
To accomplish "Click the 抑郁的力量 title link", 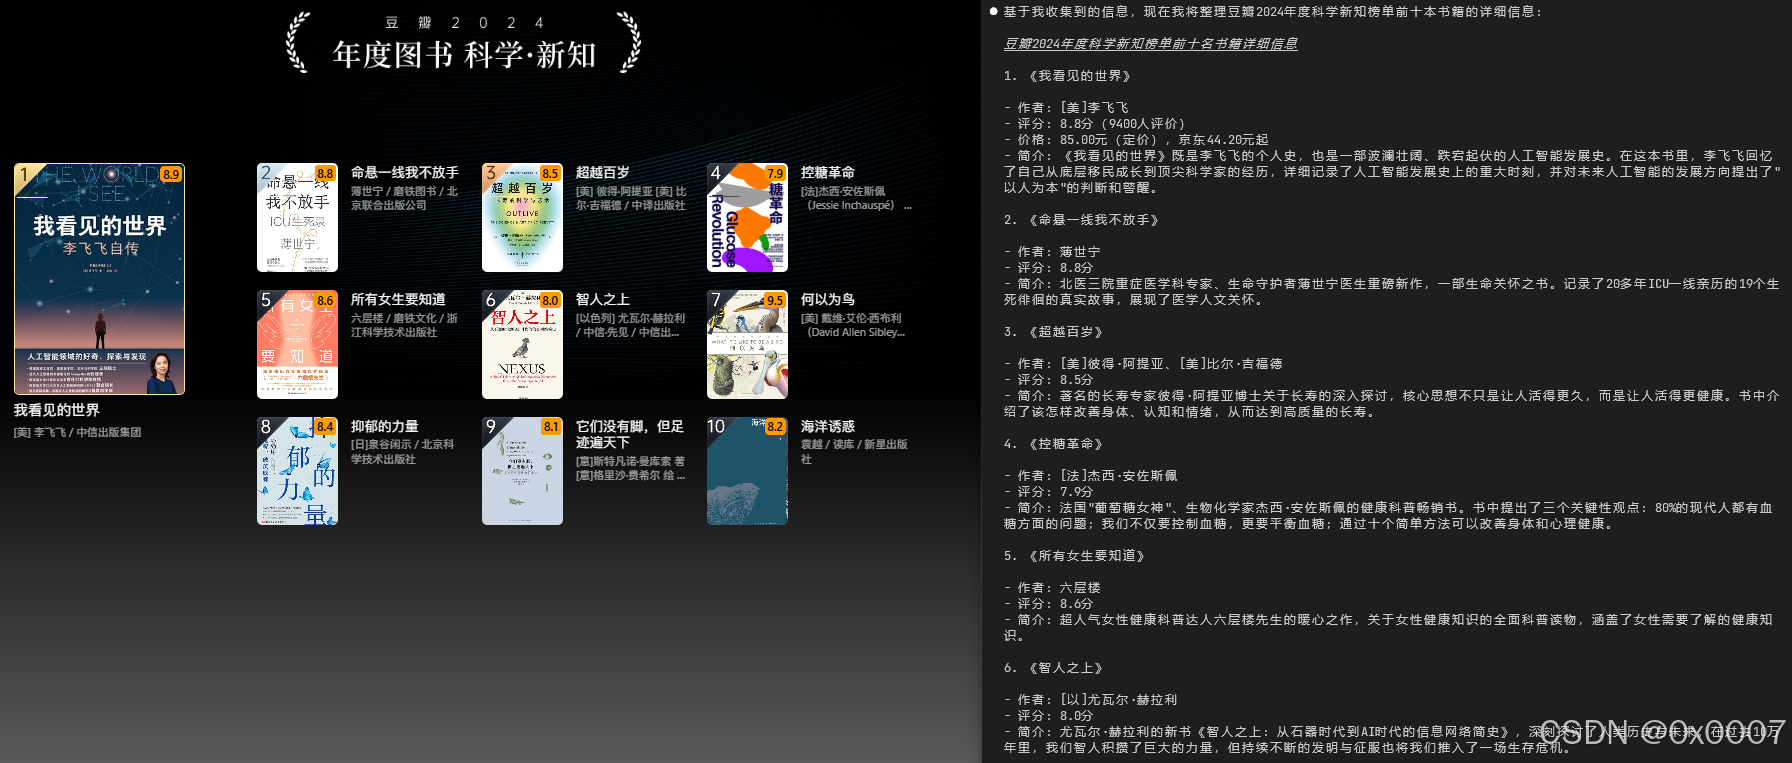I will (x=385, y=427).
